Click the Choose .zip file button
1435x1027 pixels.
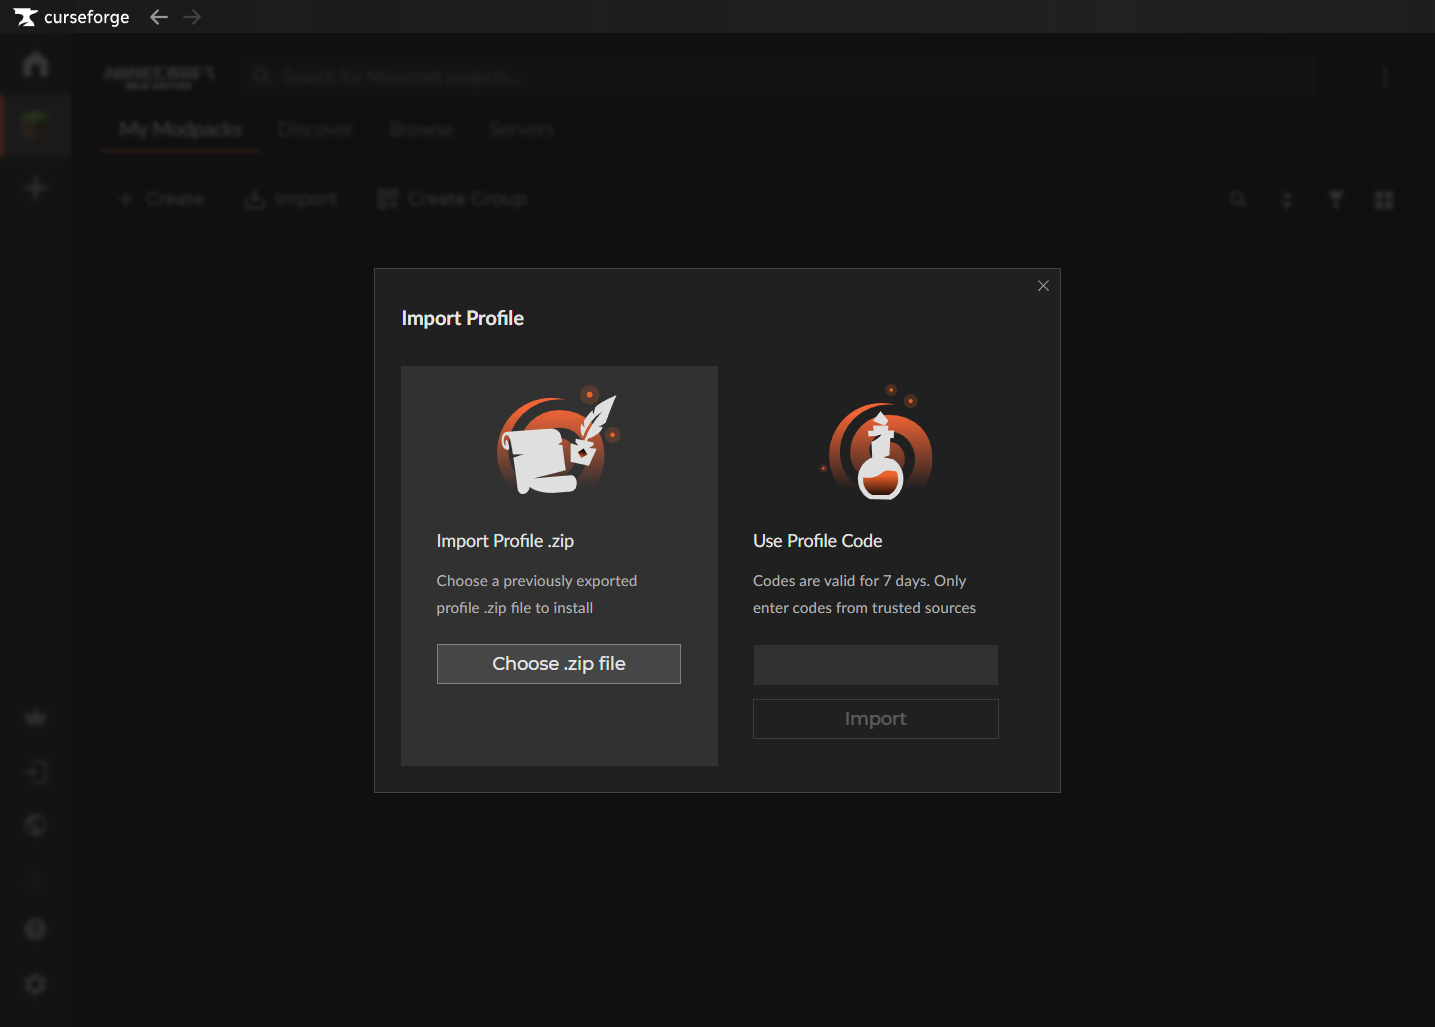558,664
